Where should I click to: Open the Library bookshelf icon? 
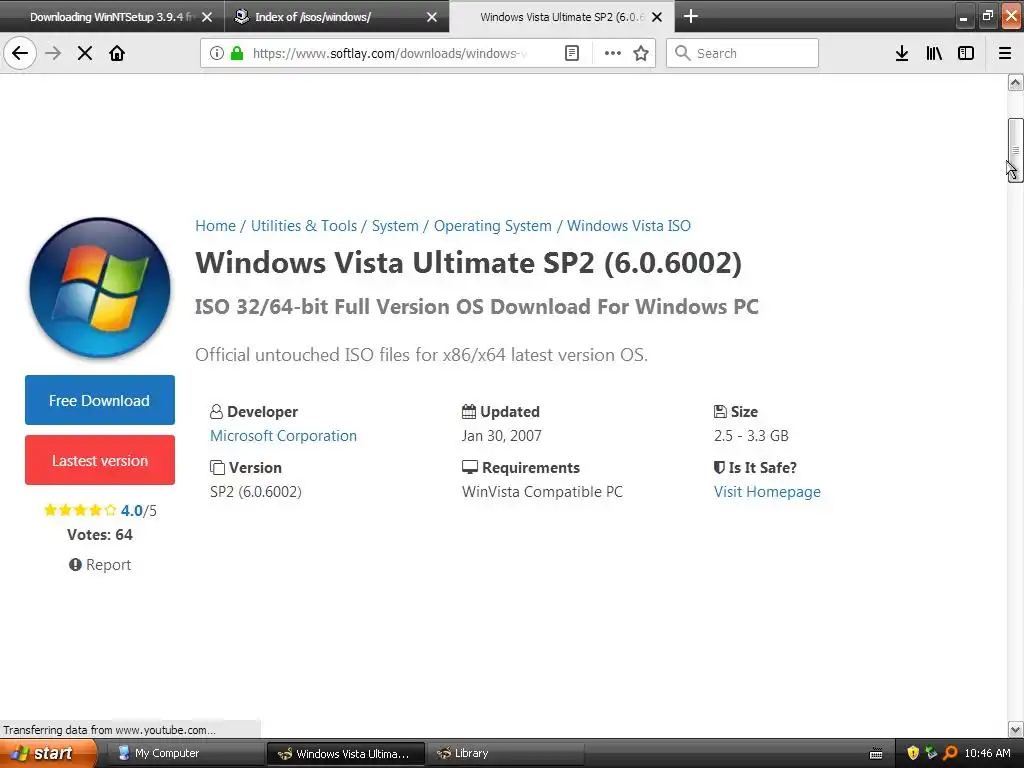click(934, 53)
